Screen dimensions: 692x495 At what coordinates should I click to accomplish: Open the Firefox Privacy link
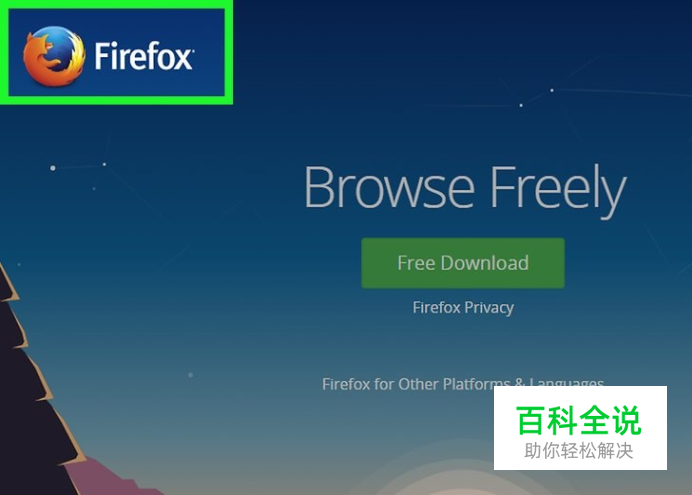click(463, 307)
